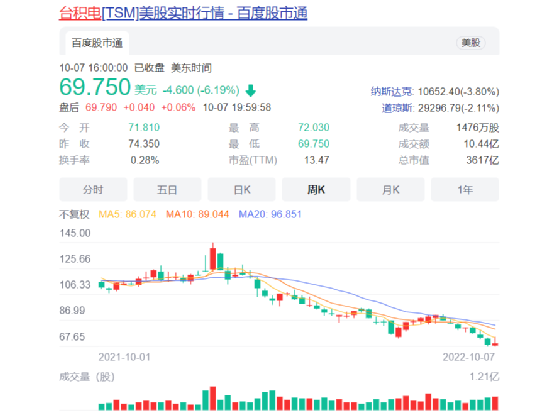553x417 pixels.
Task: Click the after-hours timestamp 10-07 19:59:58
Action: (x=237, y=107)
